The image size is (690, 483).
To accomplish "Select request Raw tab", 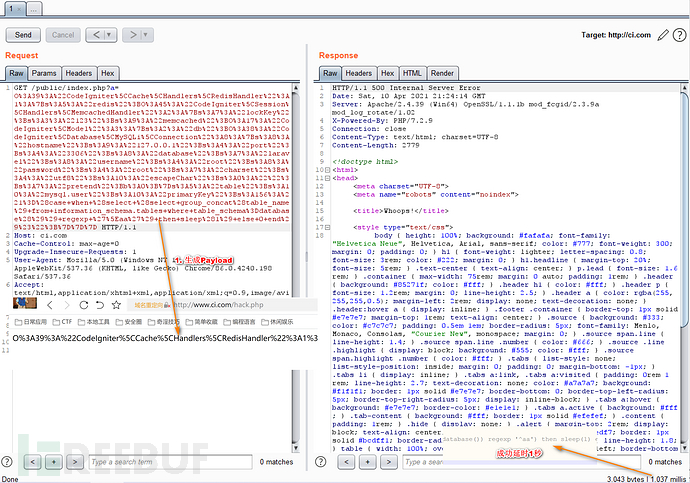I will pos(16,73).
